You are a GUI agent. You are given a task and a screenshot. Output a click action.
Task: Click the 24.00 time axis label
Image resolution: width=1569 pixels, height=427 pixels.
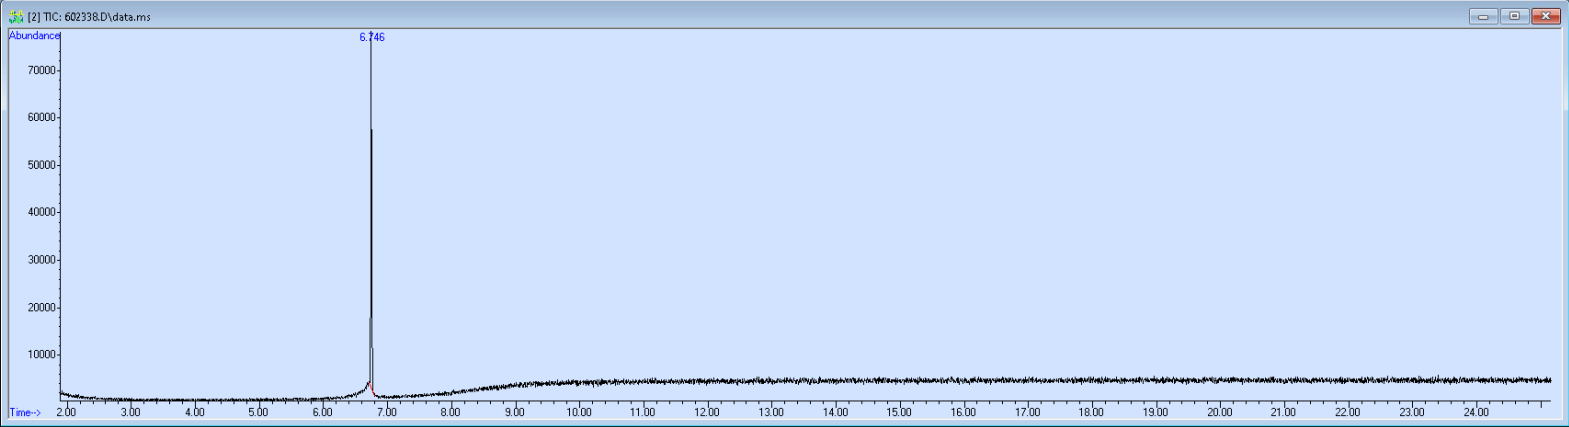pyautogui.click(x=1476, y=412)
